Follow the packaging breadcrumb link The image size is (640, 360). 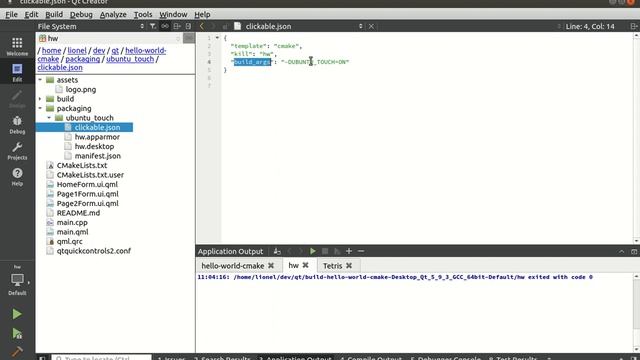tap(83, 59)
